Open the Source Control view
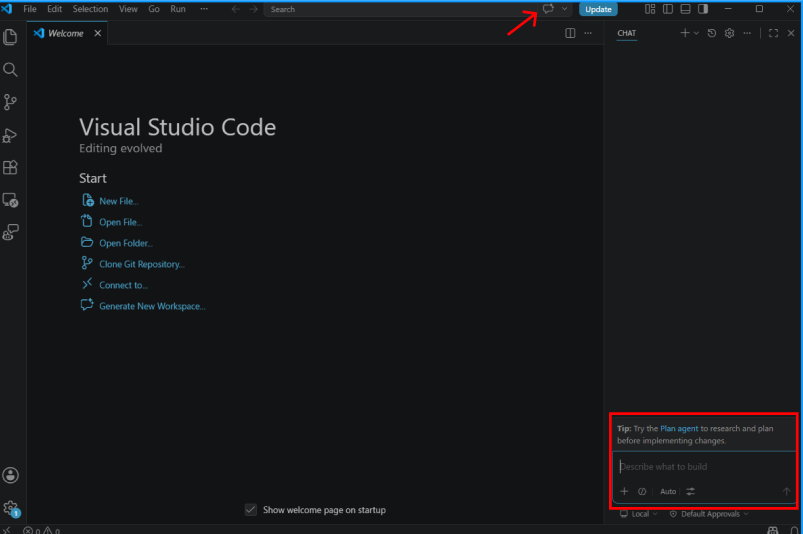 click(10, 102)
